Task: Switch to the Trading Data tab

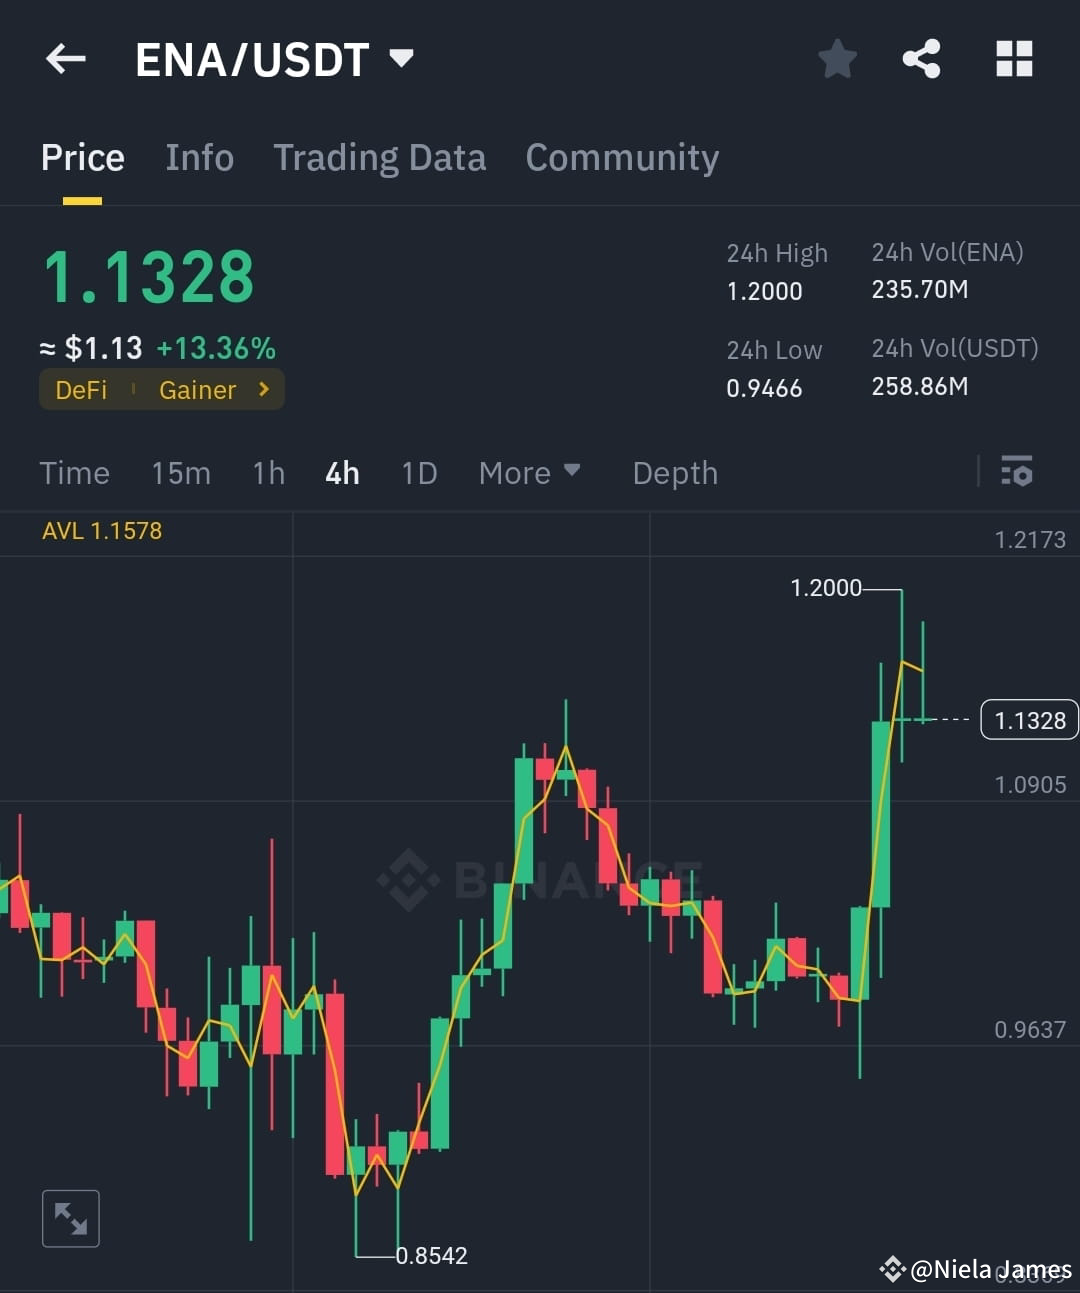Action: click(380, 157)
